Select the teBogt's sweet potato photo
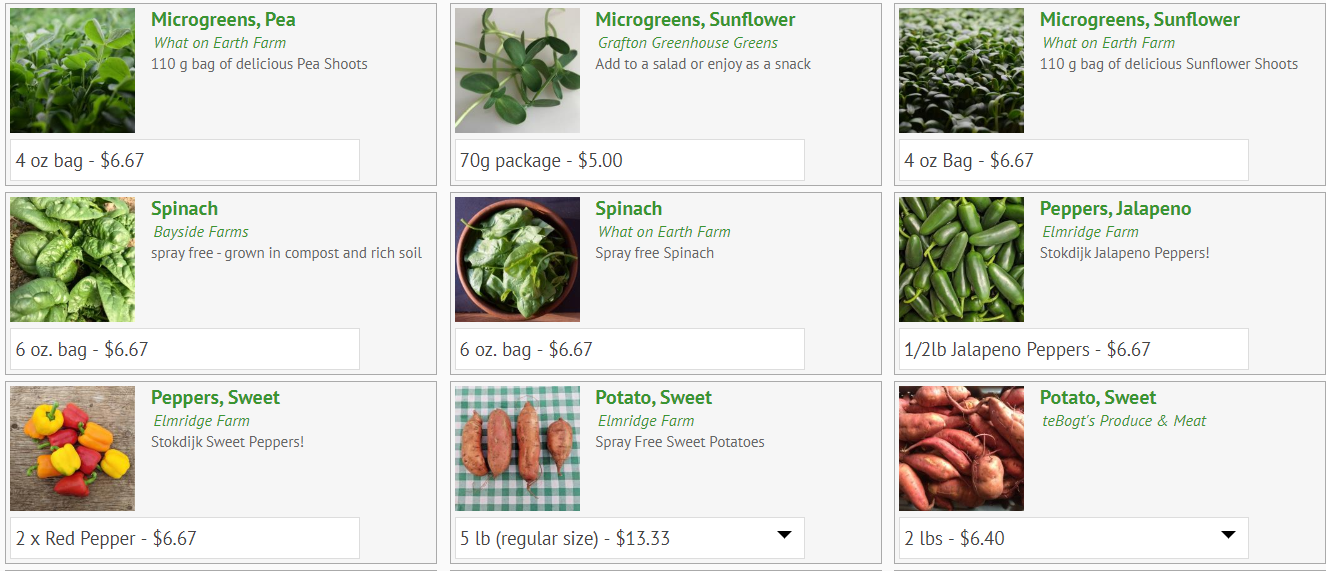The image size is (1326, 571). coord(961,448)
